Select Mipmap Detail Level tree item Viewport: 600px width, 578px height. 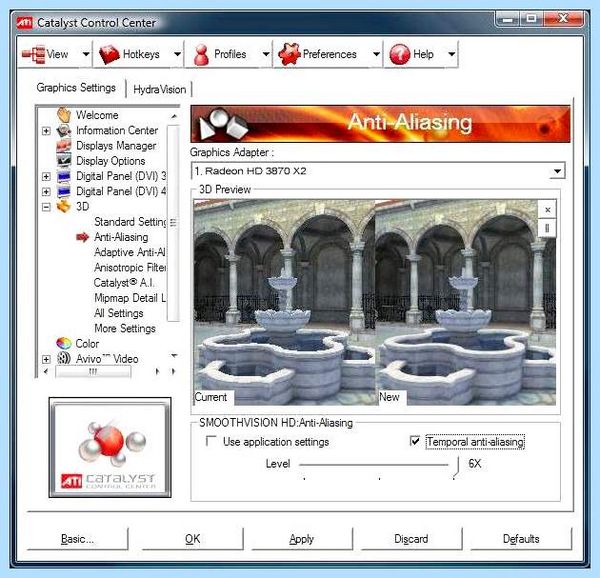coord(130,298)
